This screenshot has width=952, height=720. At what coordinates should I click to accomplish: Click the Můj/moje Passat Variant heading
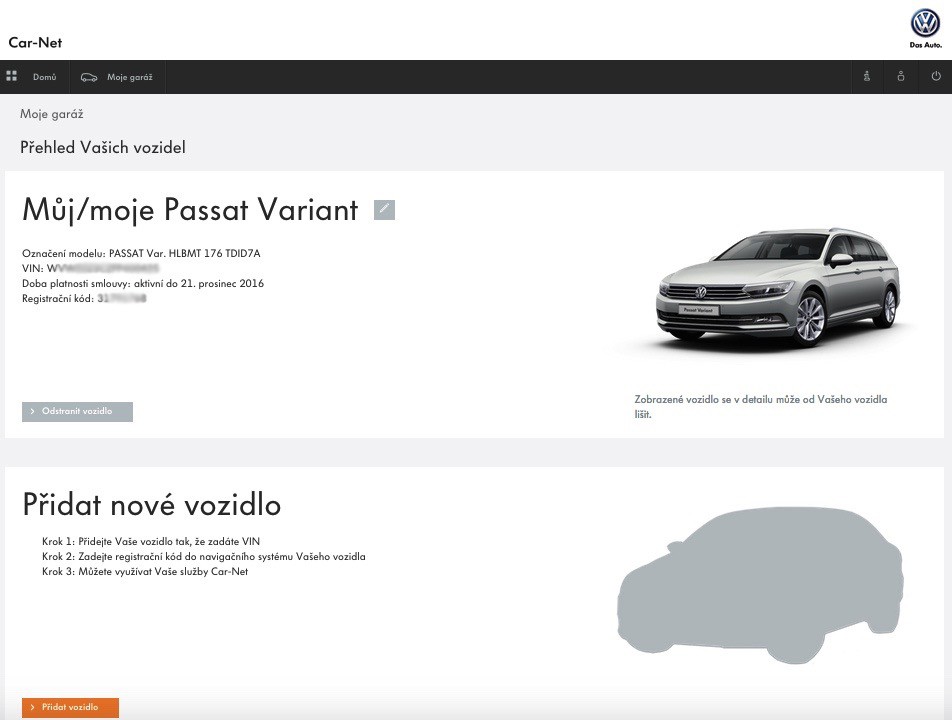tap(190, 210)
